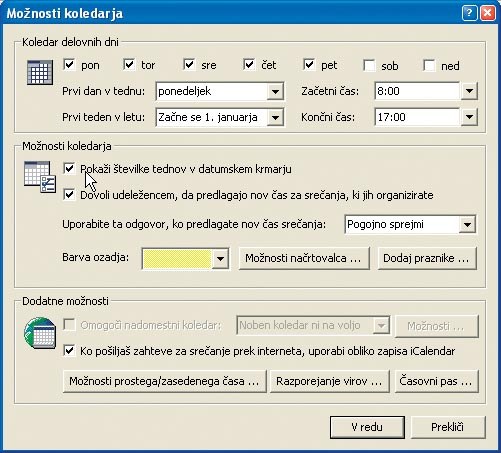Image resolution: width=501 pixels, height=453 pixels.
Task: Click inside the 8:00 start time field
Action: point(417,91)
